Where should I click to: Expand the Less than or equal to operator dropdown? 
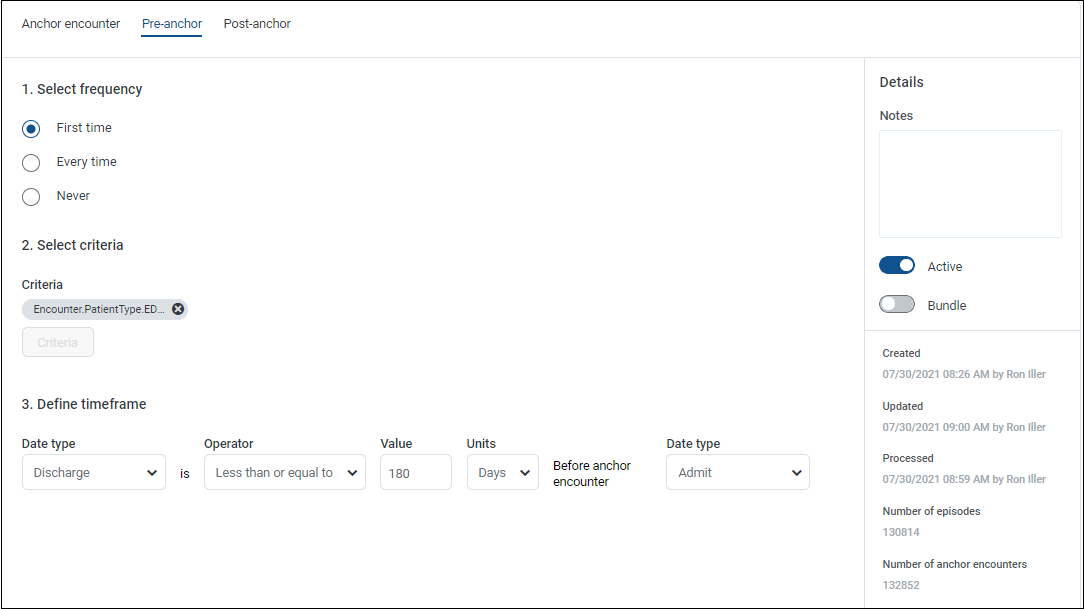[285, 473]
